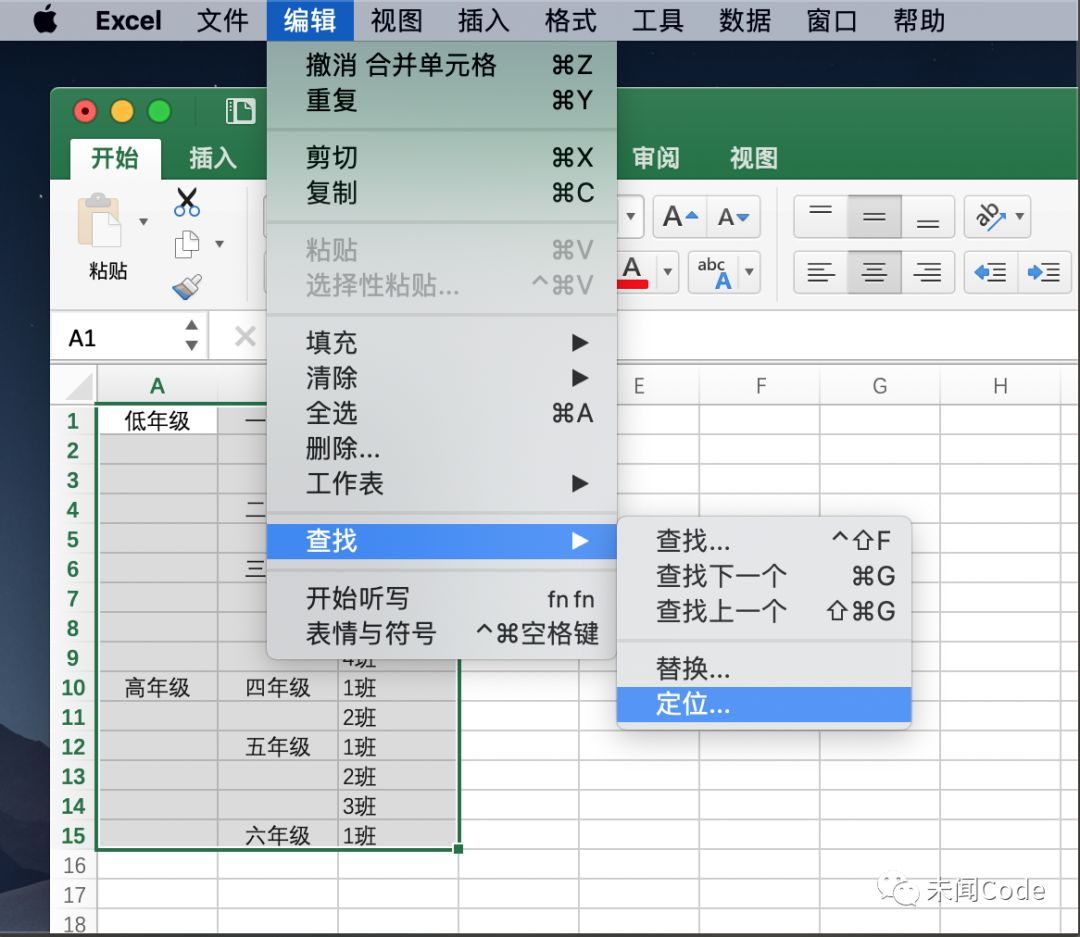Toggle center horizontal alignment

pyautogui.click(x=874, y=272)
